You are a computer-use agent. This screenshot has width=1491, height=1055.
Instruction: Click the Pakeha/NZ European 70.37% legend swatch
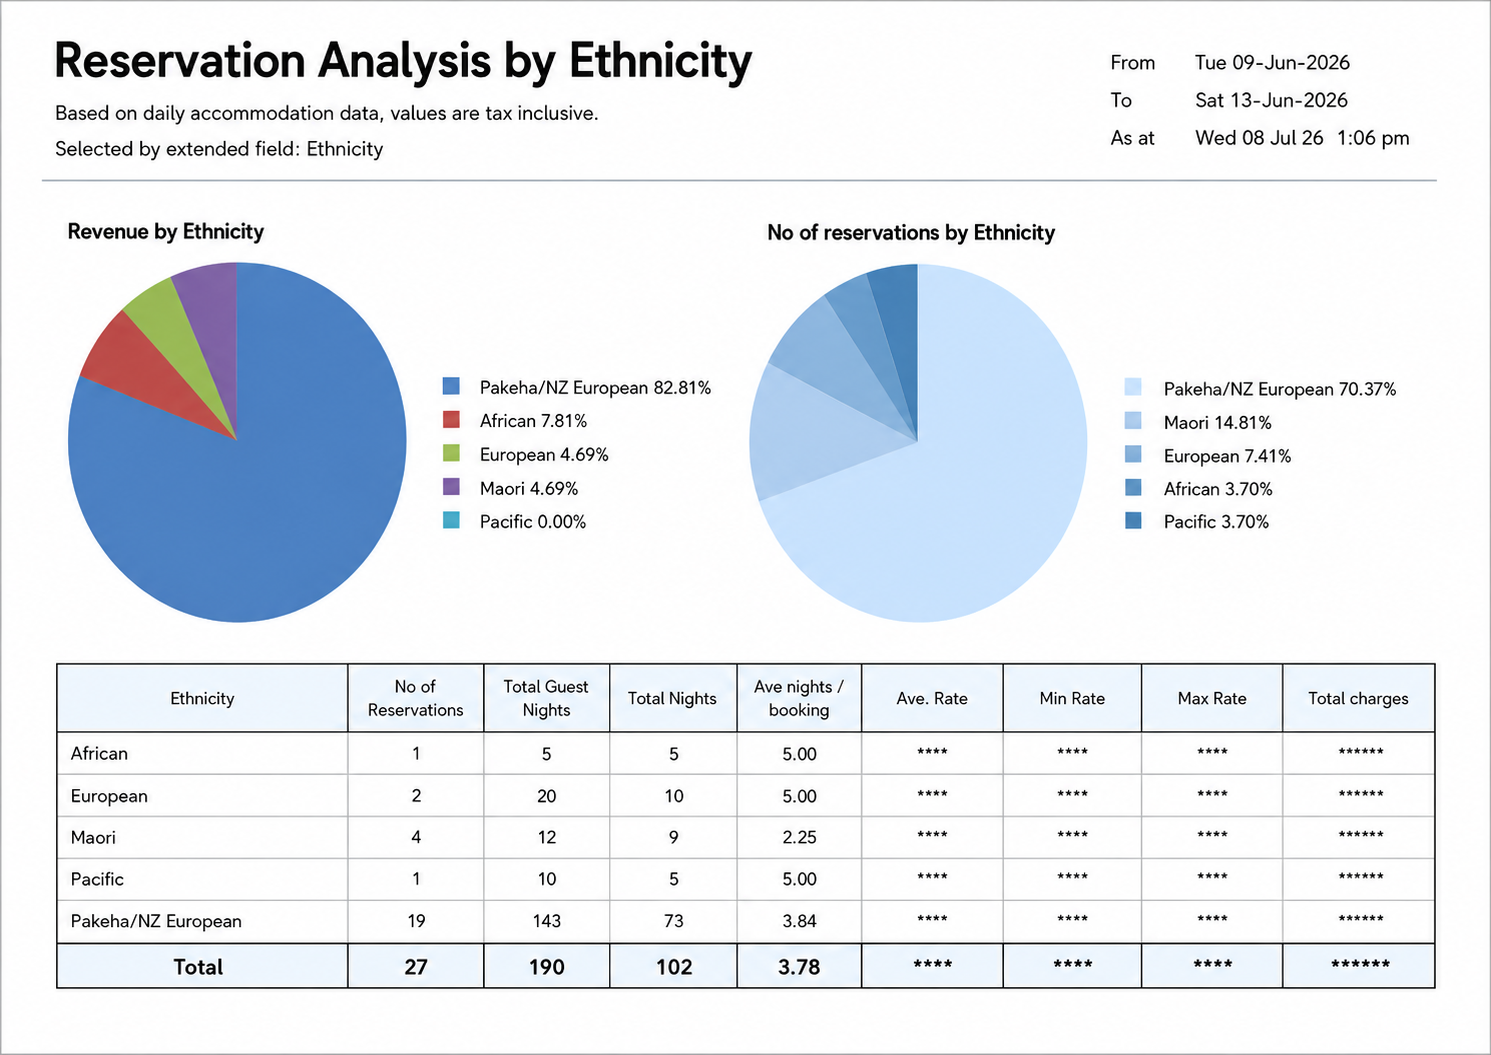pyautogui.click(x=1133, y=387)
